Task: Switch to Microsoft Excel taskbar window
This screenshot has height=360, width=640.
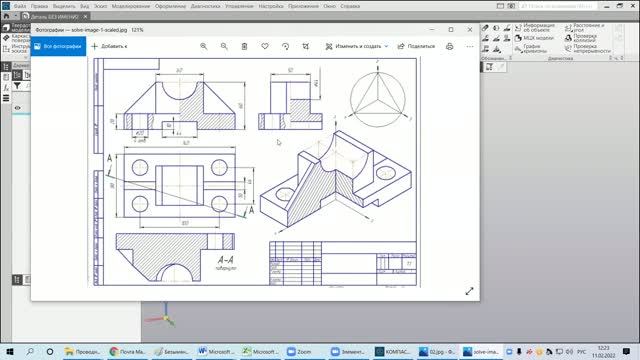Action: (x=260, y=351)
